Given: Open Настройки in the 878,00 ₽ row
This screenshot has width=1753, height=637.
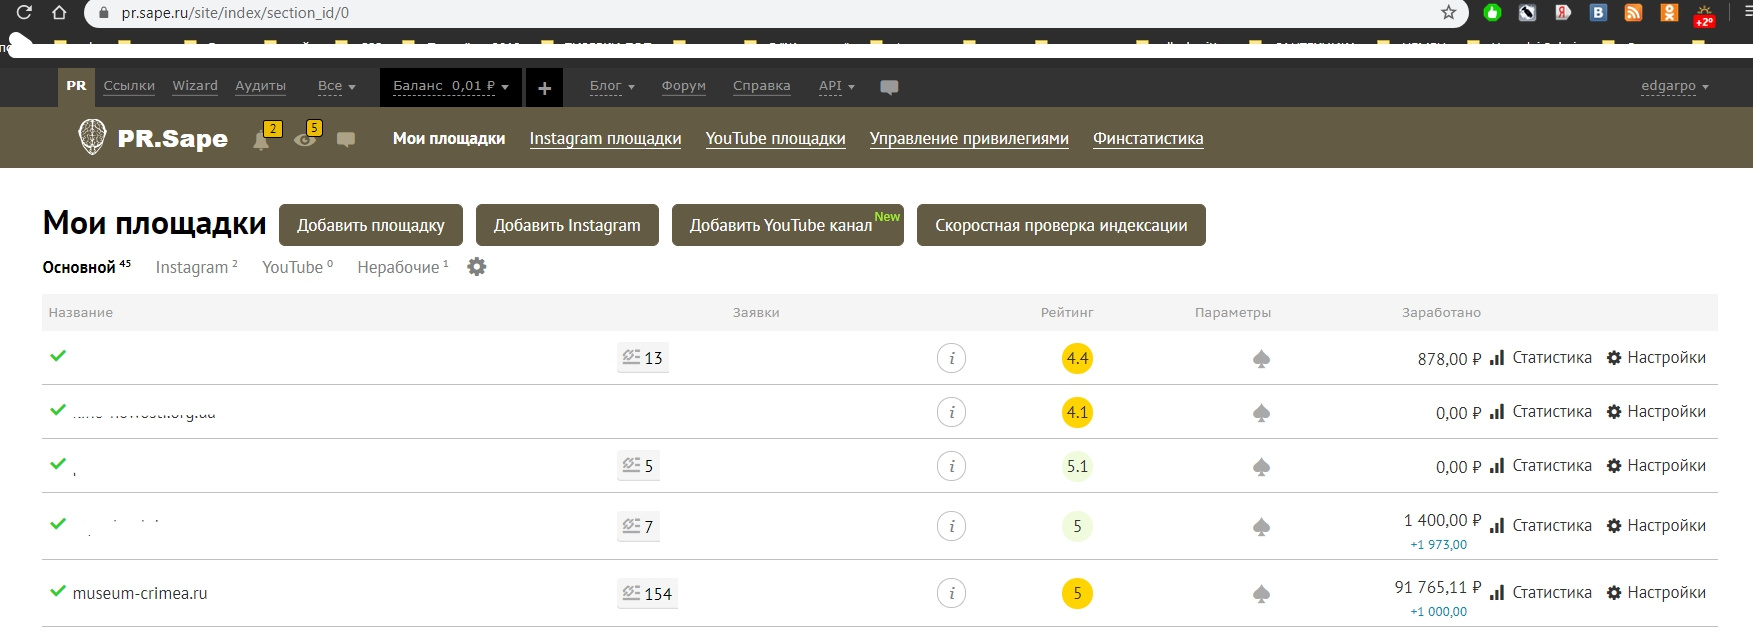Looking at the screenshot, I should (1656, 357).
